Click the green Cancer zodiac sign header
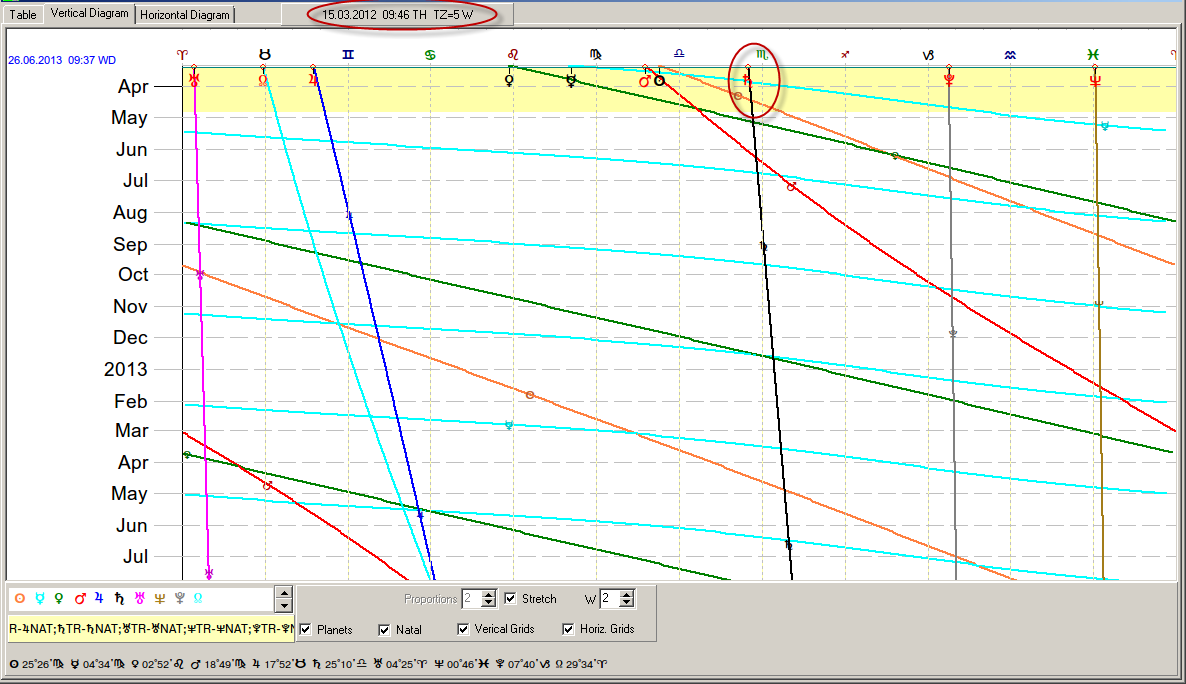 pos(430,54)
